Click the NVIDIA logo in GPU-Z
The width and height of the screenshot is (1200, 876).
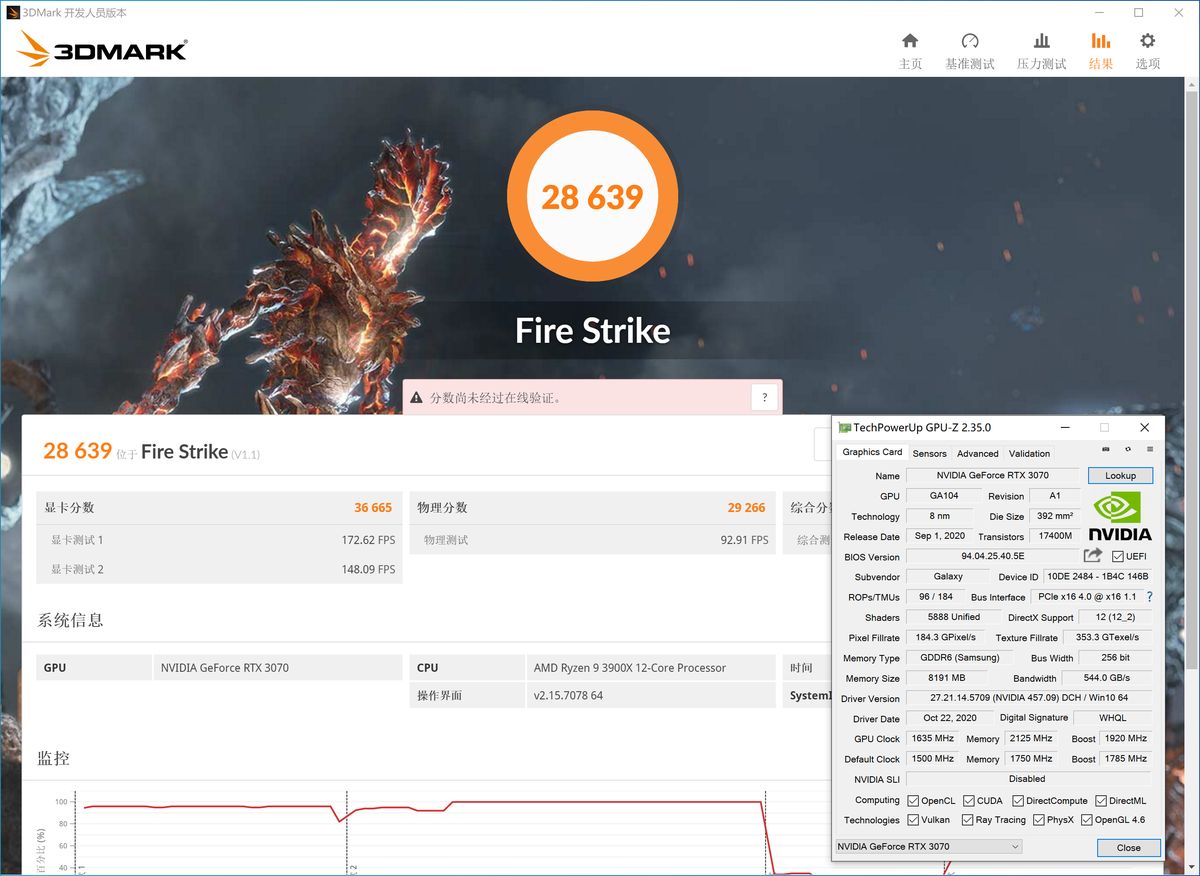(1120, 515)
